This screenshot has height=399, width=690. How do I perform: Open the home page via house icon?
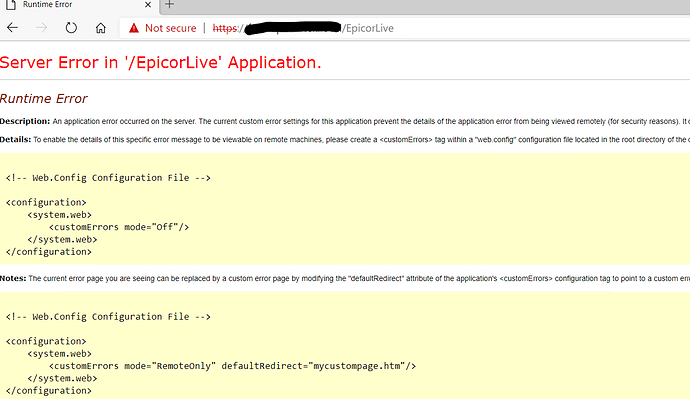tap(101, 28)
